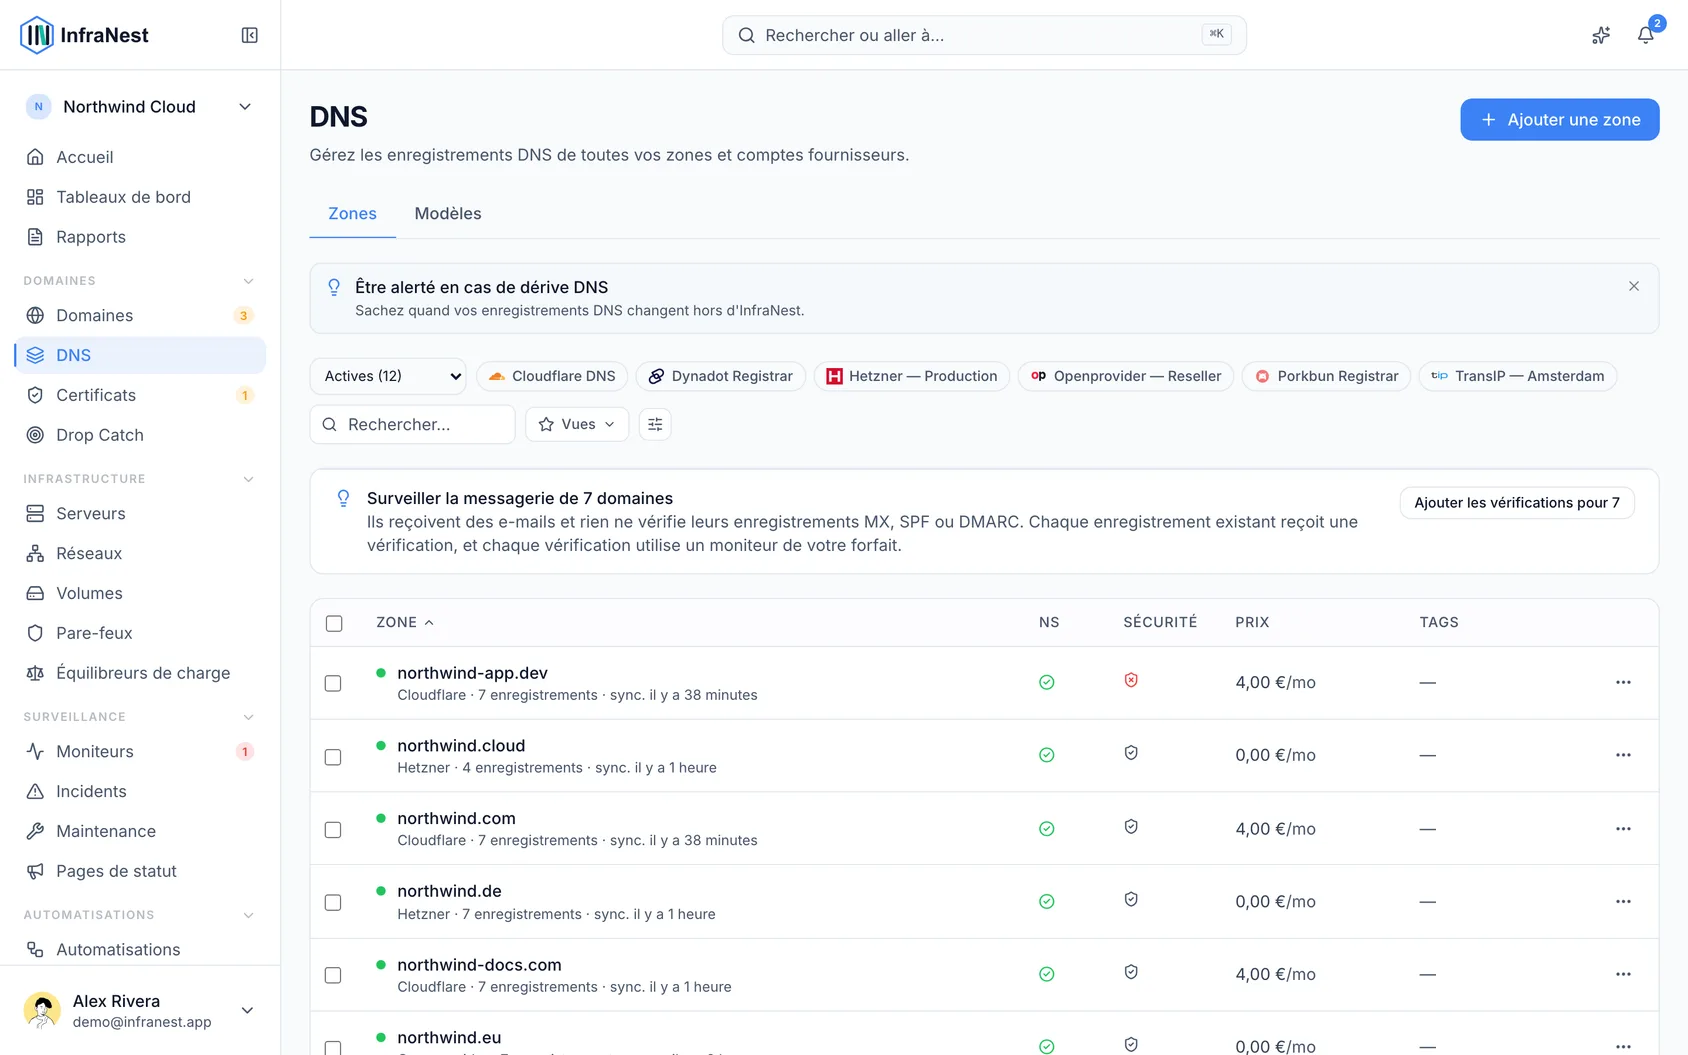Click the Serveurs server icon
The image size is (1688, 1055).
point(35,513)
